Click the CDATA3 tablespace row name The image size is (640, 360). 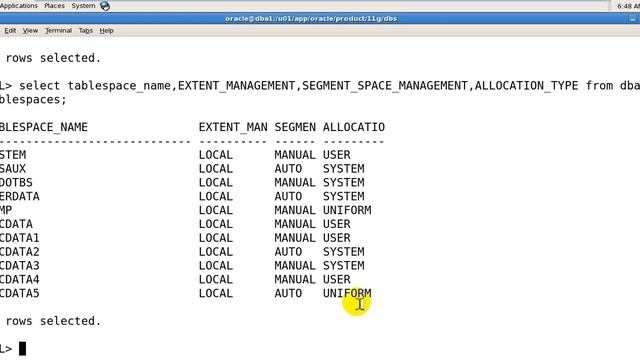tap(20, 266)
